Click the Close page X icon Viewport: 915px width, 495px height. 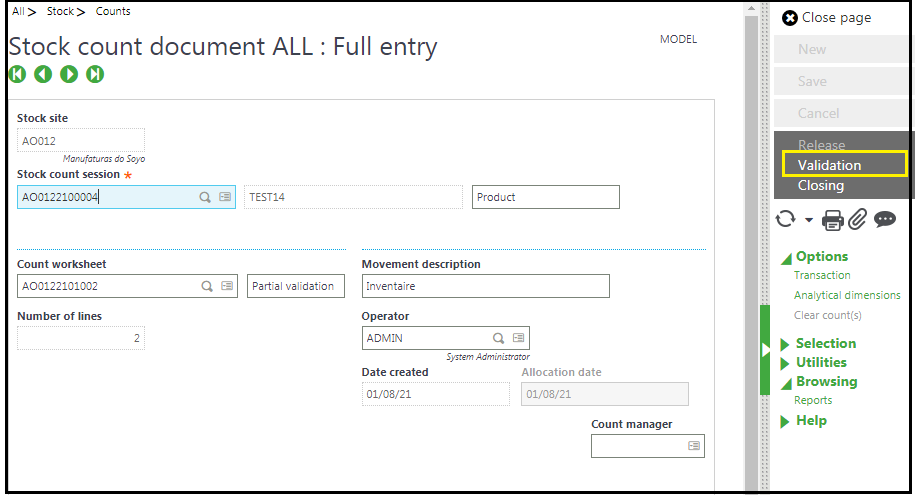[x=790, y=18]
